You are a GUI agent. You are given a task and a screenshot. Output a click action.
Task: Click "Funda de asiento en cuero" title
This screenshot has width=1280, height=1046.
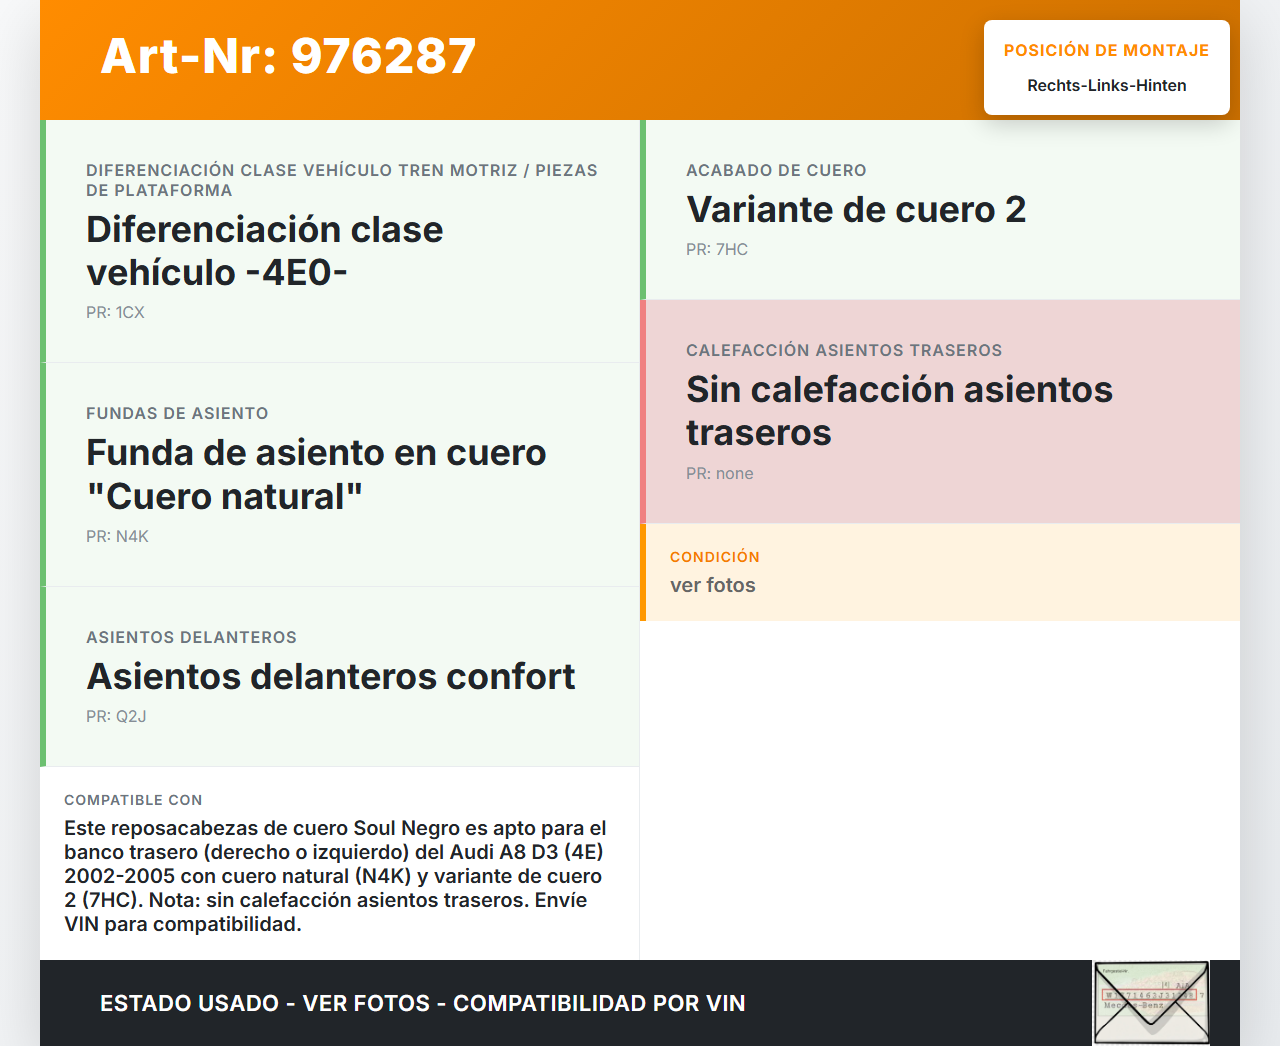coord(316,474)
